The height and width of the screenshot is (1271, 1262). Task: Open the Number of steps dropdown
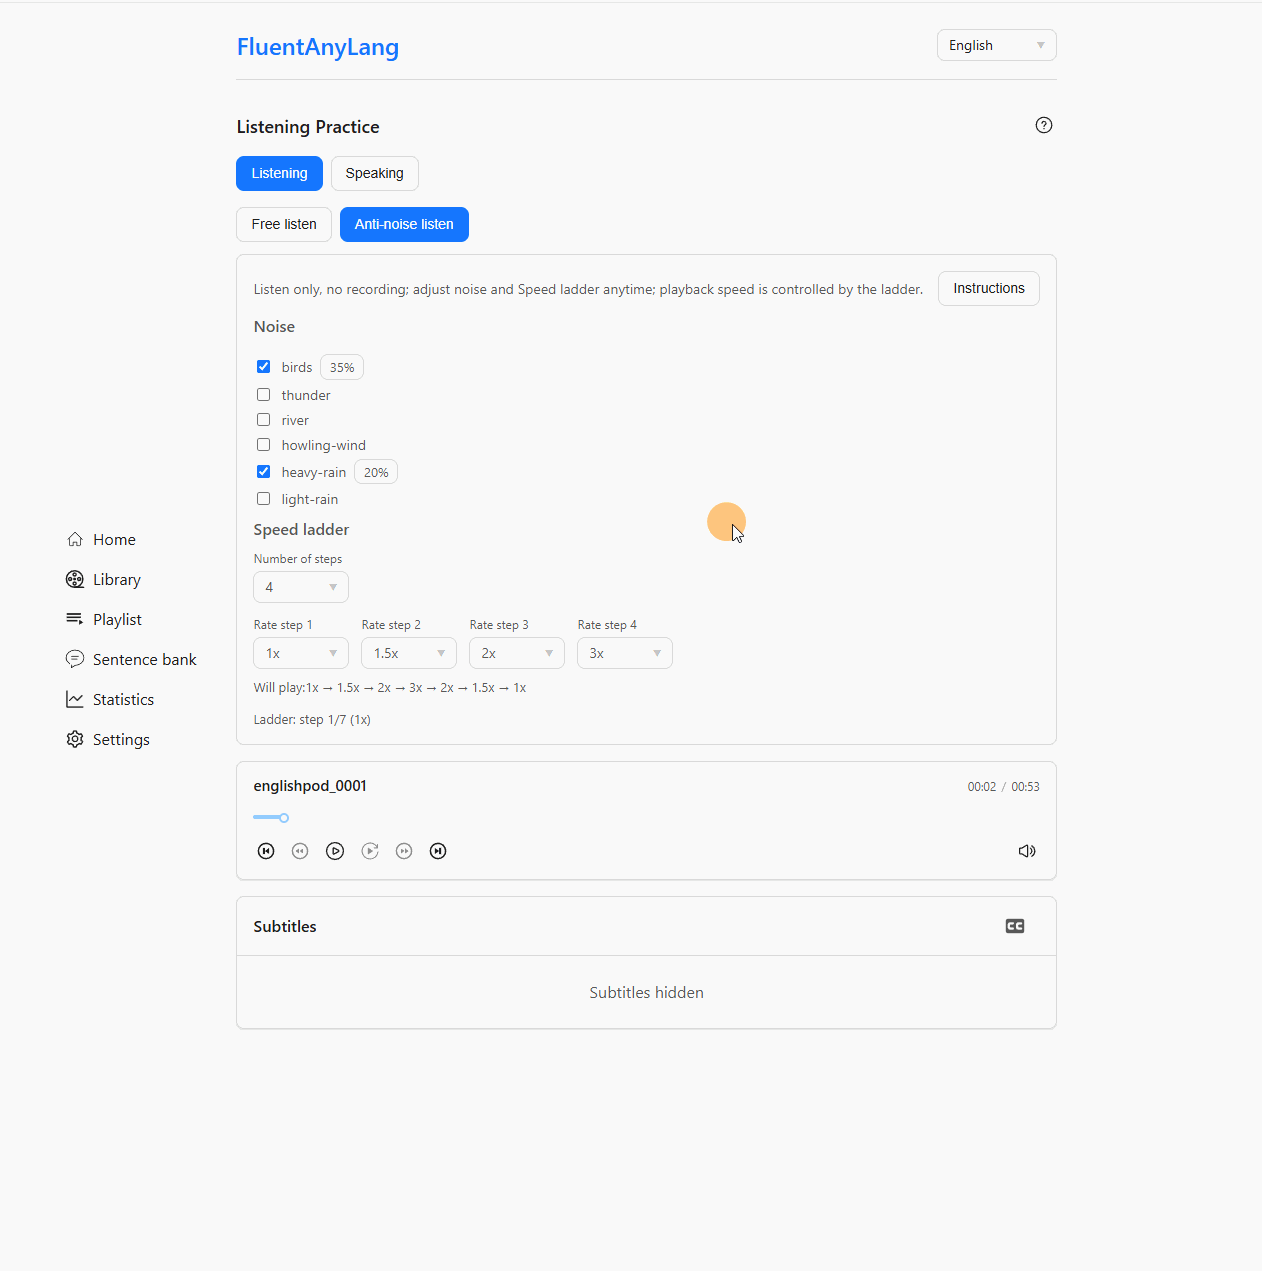pos(301,587)
